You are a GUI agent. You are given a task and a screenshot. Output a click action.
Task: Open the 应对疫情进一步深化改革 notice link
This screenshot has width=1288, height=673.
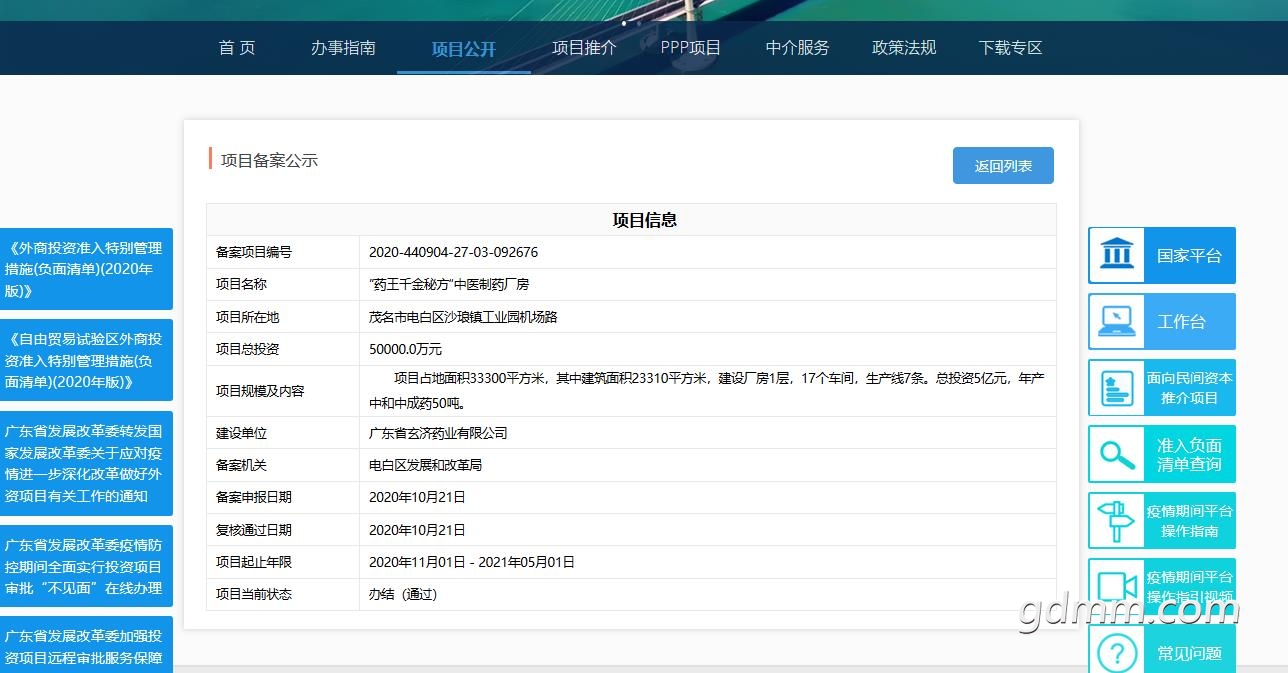(84, 463)
